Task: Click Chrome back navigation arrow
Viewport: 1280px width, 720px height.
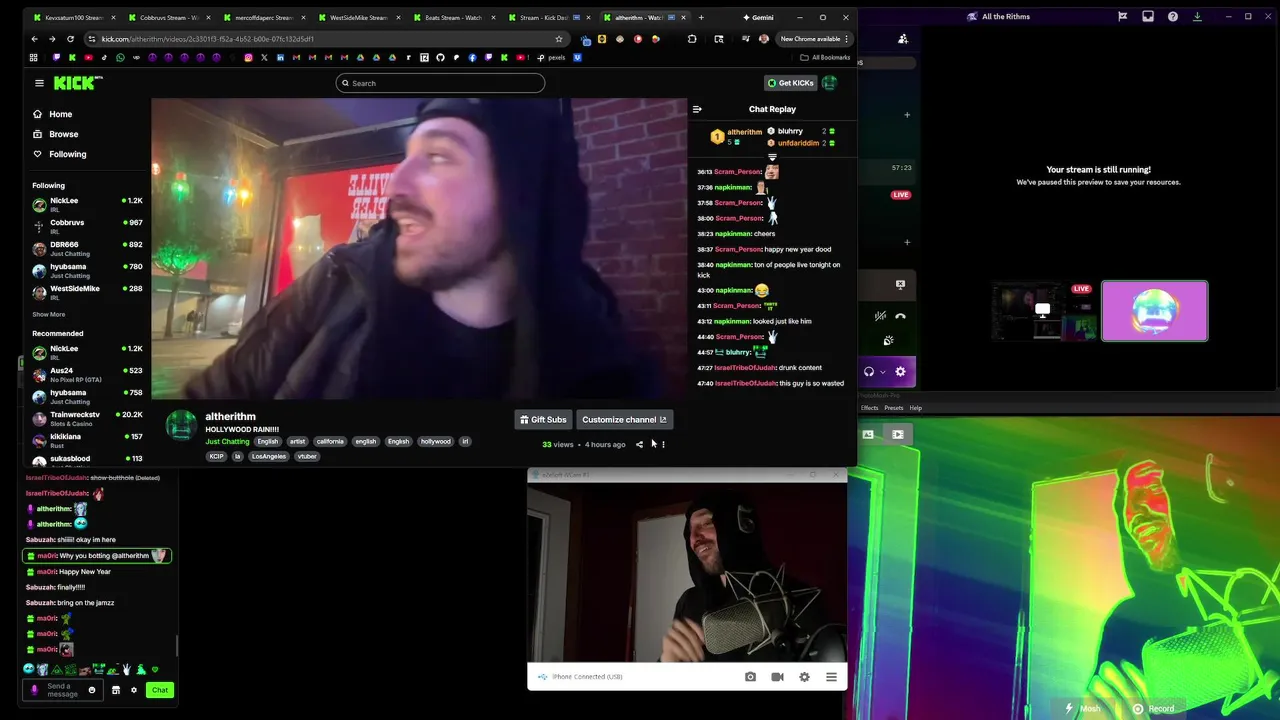Action: click(34, 39)
